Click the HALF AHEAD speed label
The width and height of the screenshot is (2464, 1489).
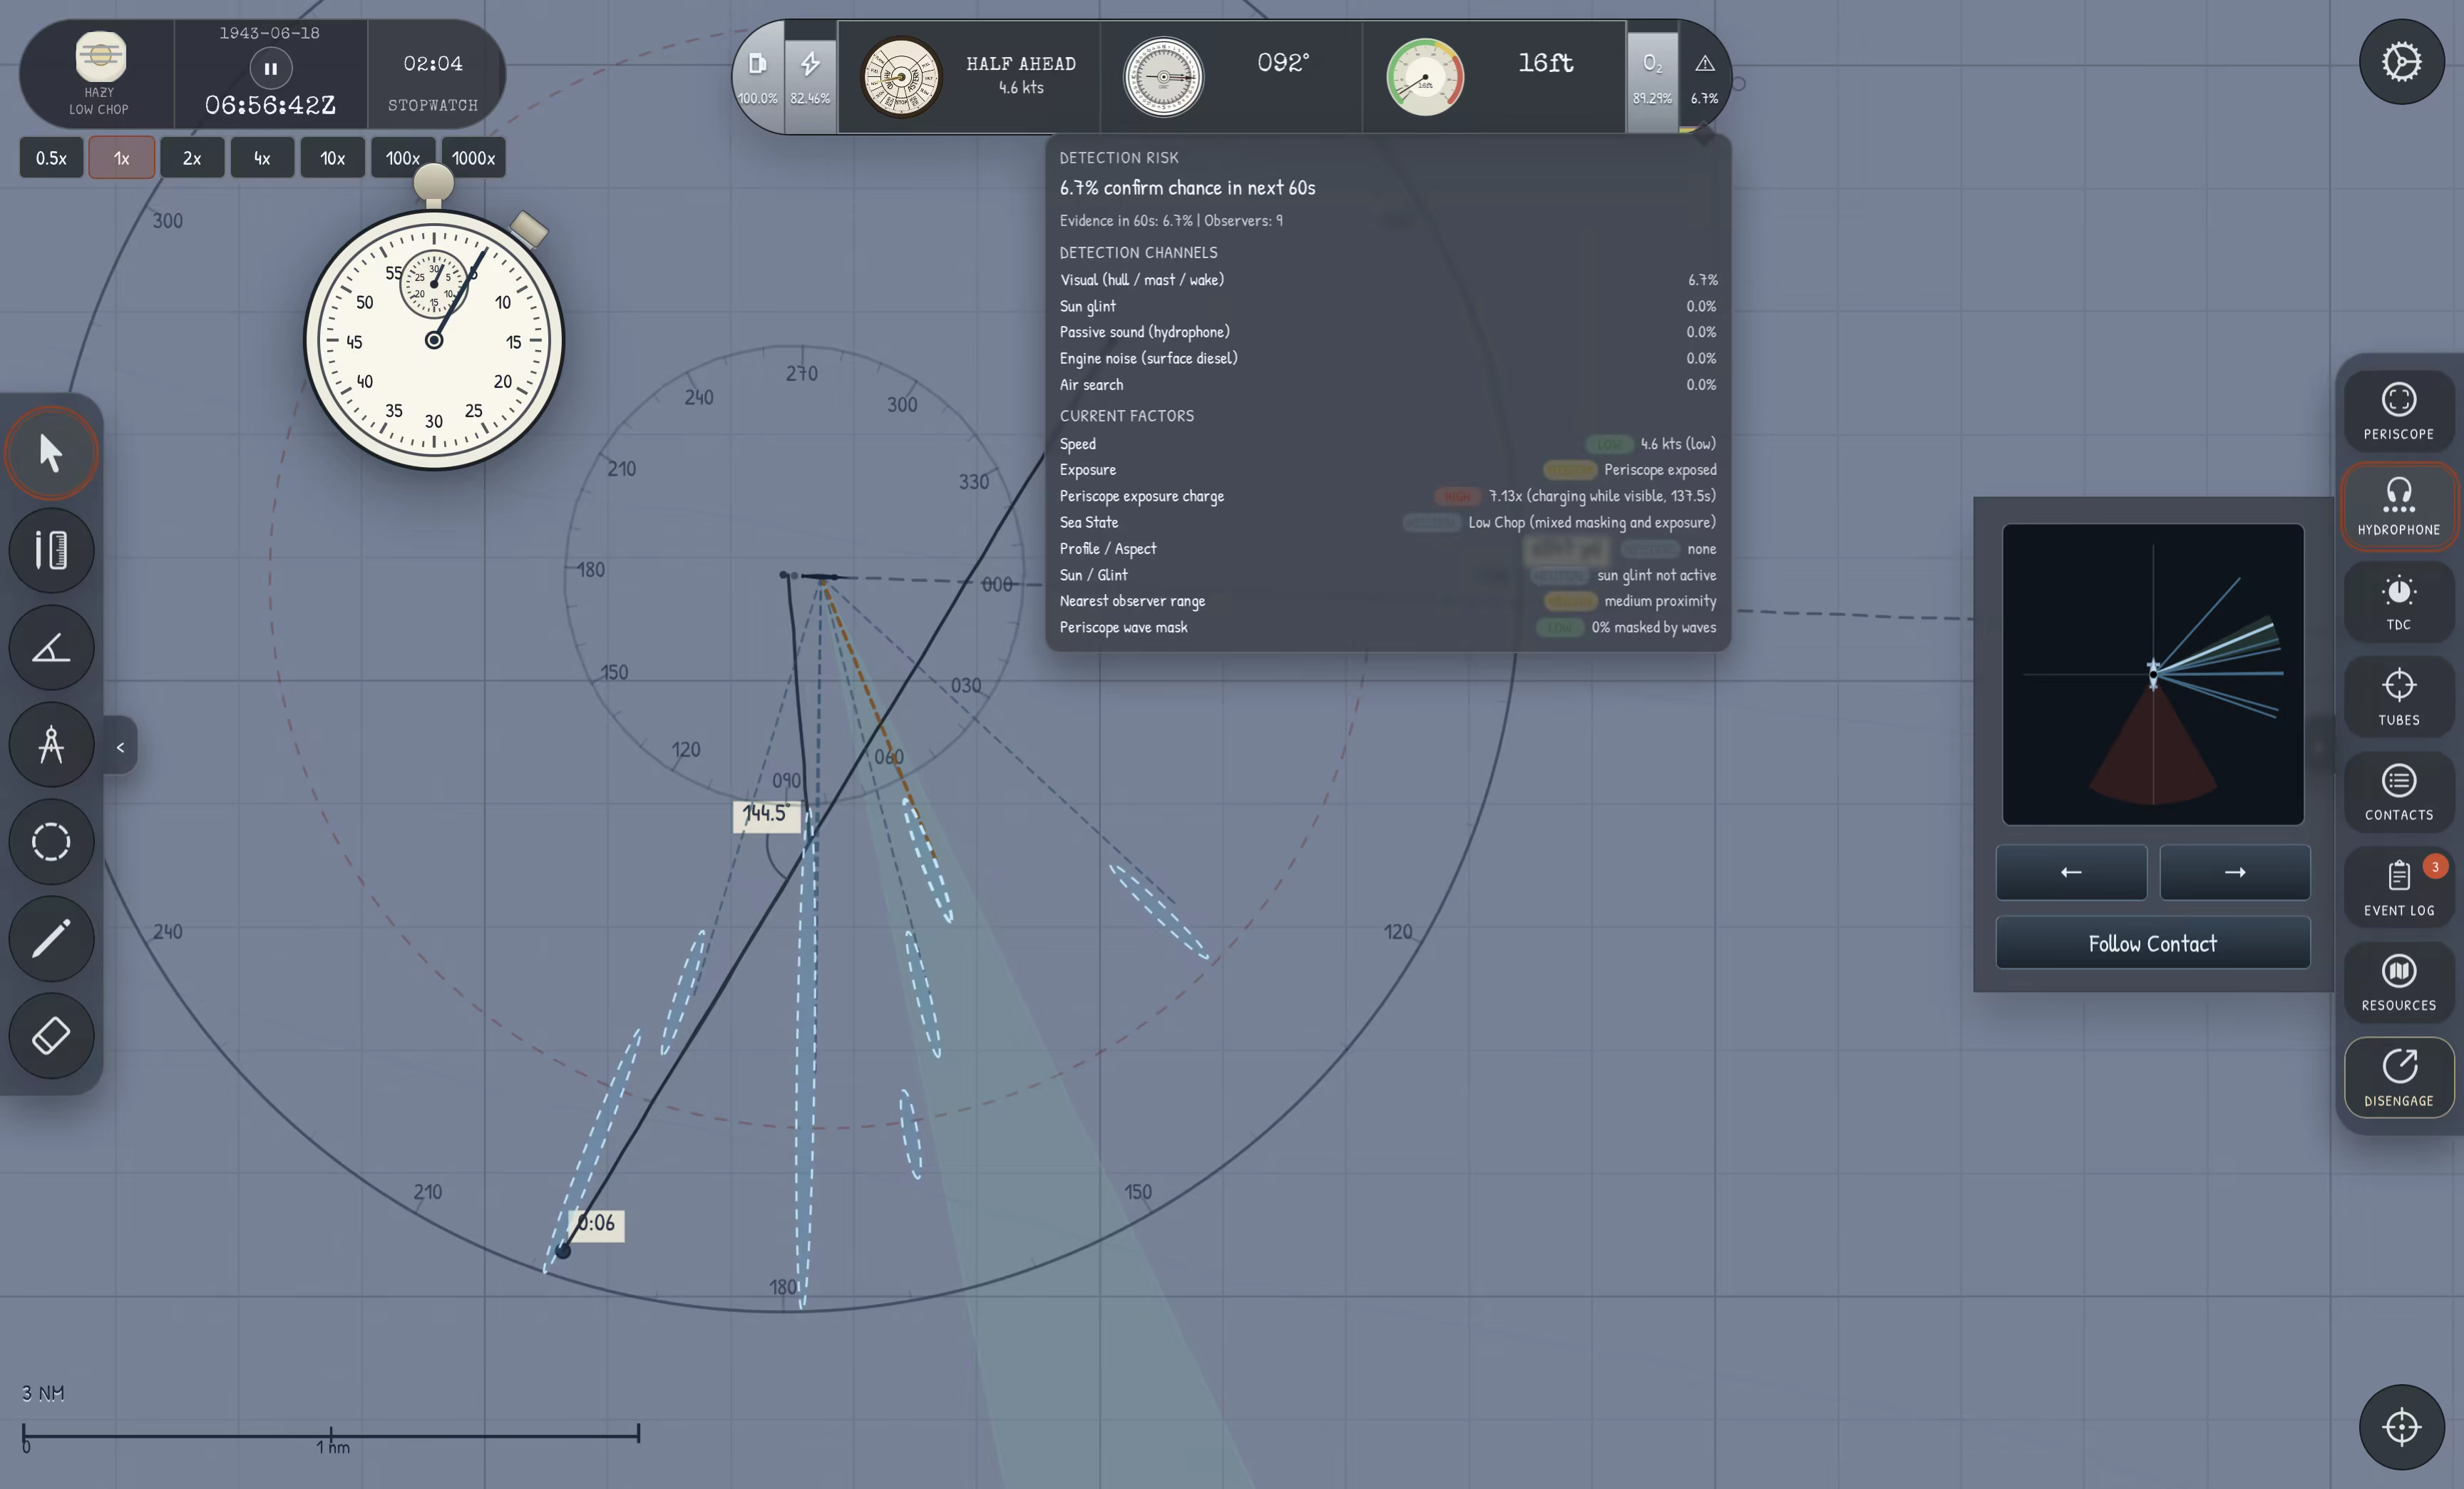pyautogui.click(x=1021, y=64)
